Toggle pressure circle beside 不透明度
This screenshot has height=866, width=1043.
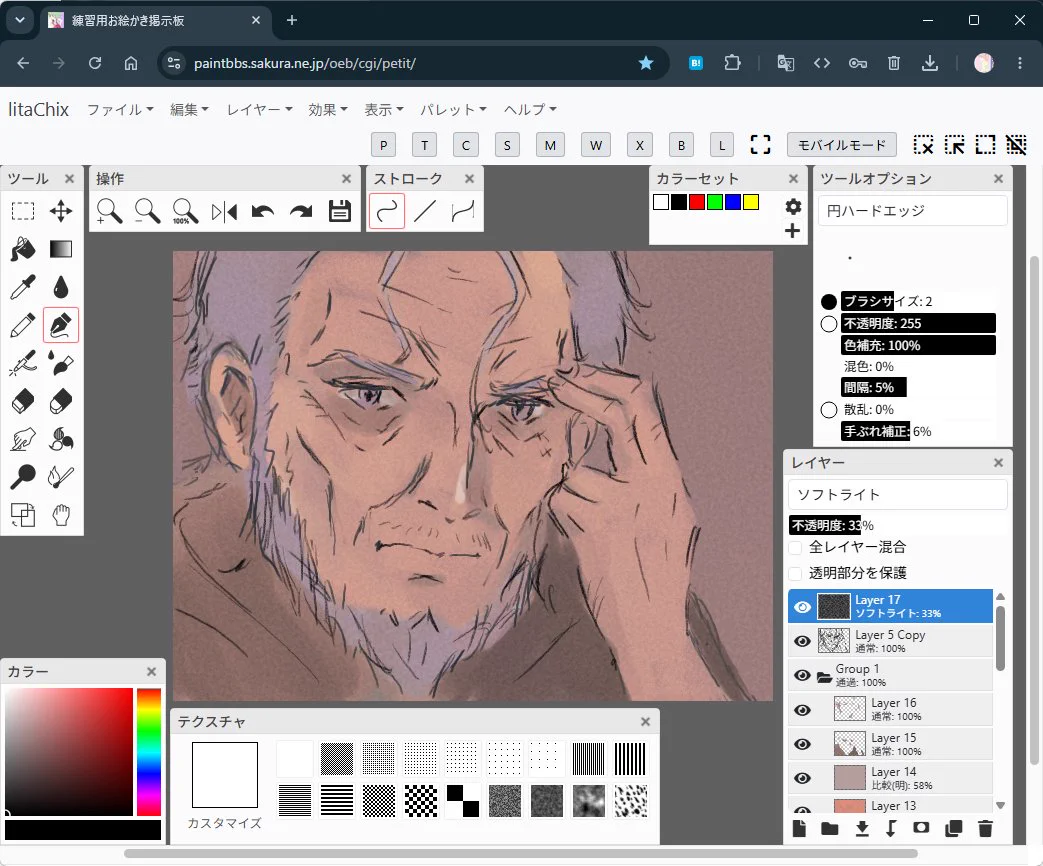[x=829, y=324]
